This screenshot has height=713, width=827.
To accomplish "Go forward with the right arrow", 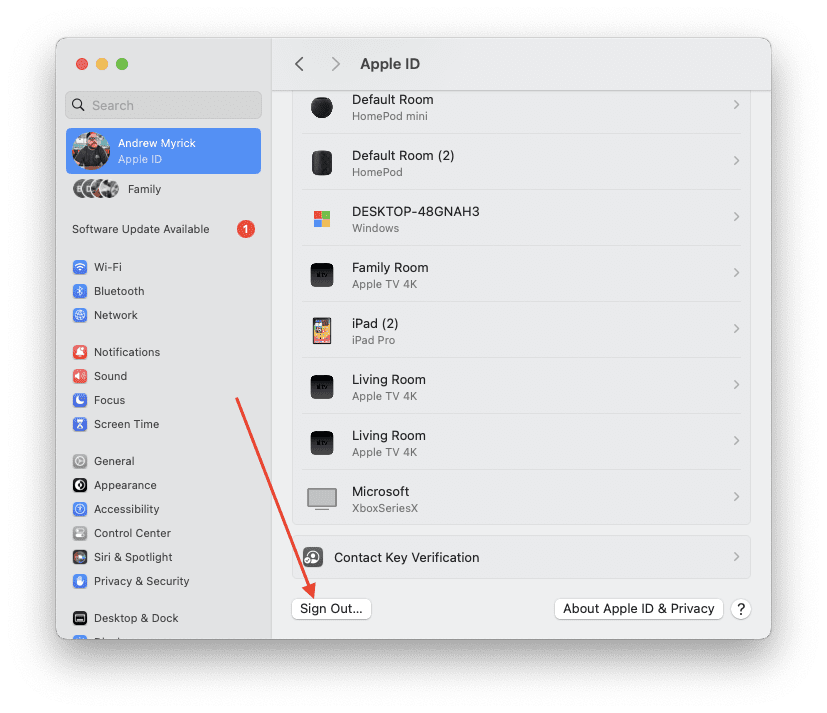I will pos(335,64).
